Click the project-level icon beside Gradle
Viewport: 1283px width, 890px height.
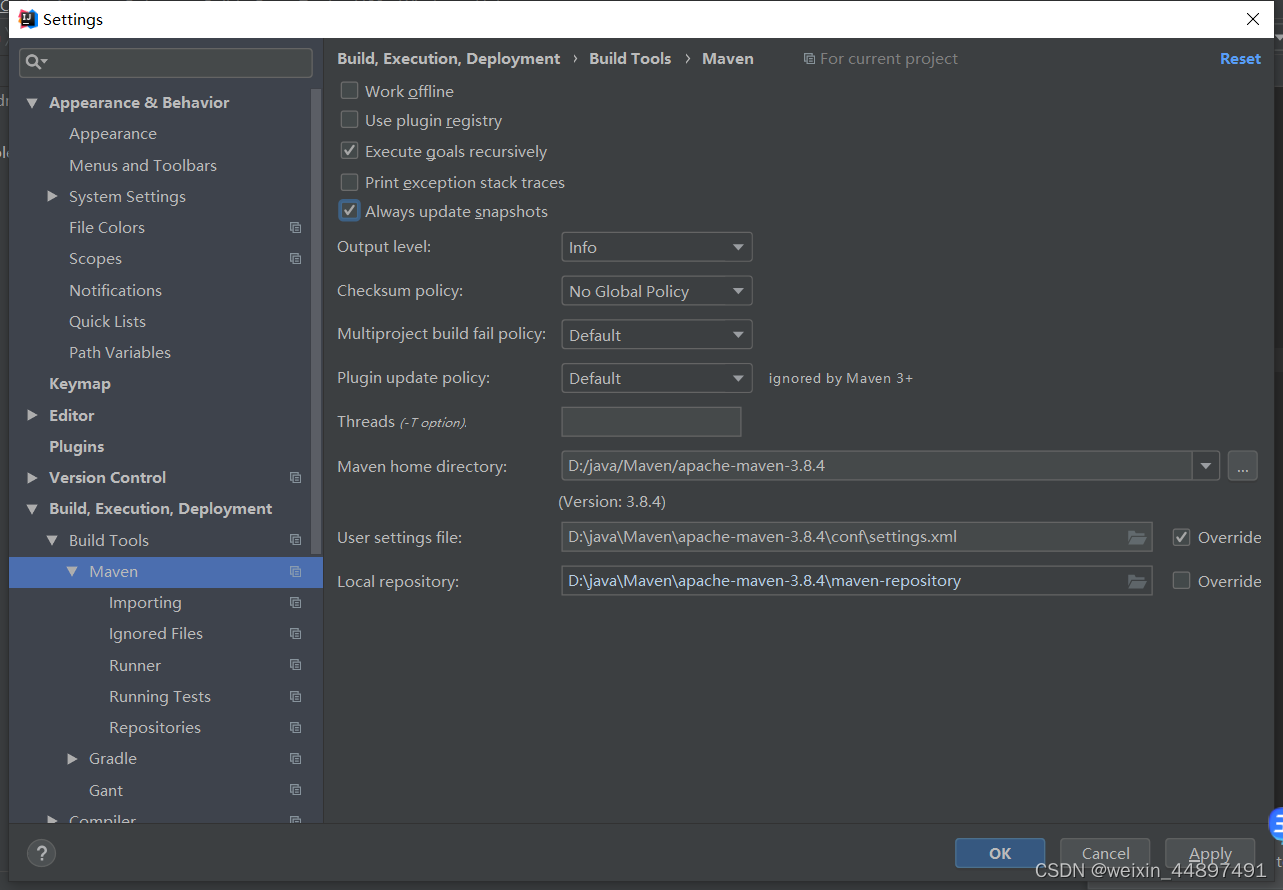click(x=295, y=759)
